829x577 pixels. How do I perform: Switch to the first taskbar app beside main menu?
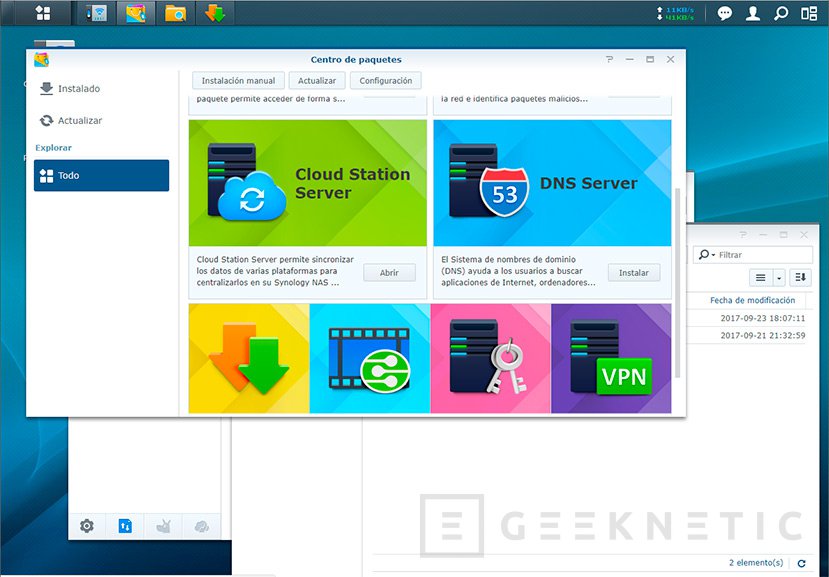[96, 13]
